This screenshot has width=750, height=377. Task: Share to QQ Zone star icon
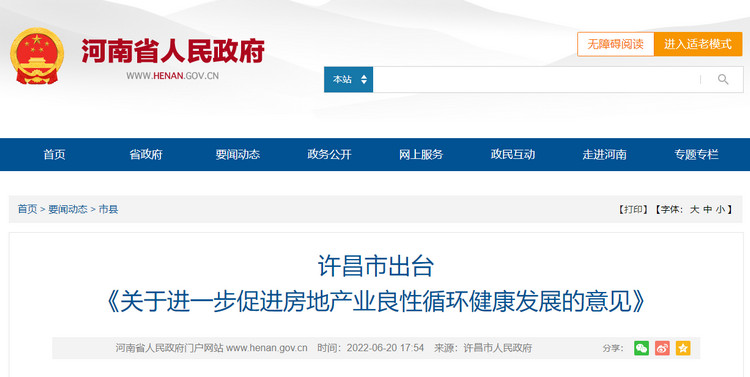click(x=683, y=348)
